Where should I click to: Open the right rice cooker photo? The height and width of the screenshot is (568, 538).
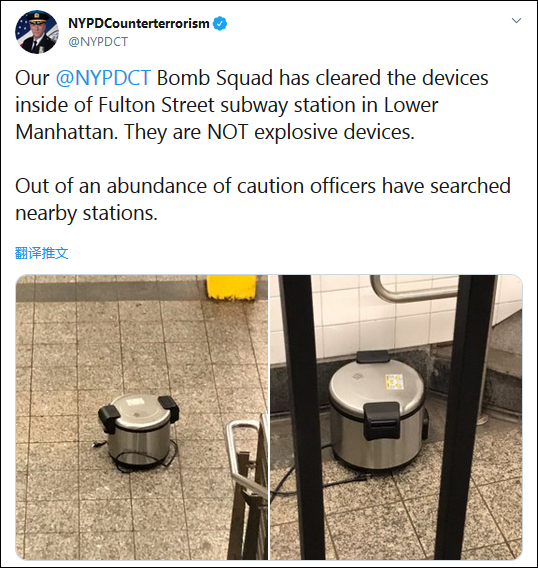coord(396,417)
